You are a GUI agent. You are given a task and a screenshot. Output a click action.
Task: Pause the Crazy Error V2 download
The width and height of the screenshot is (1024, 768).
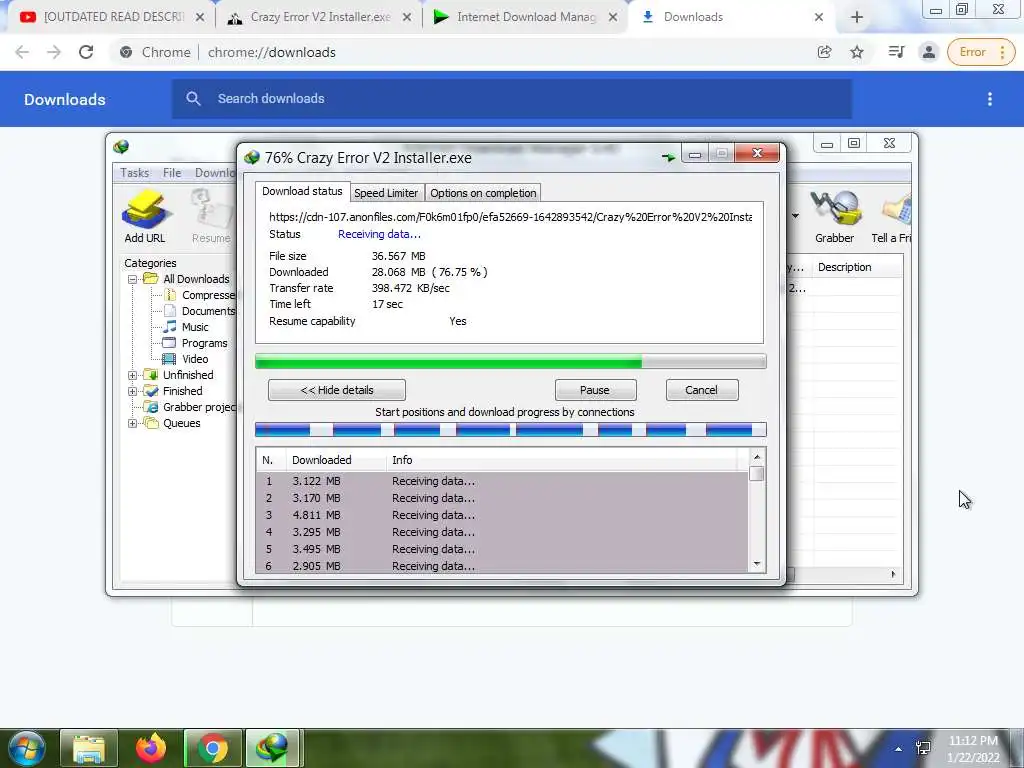(x=595, y=390)
